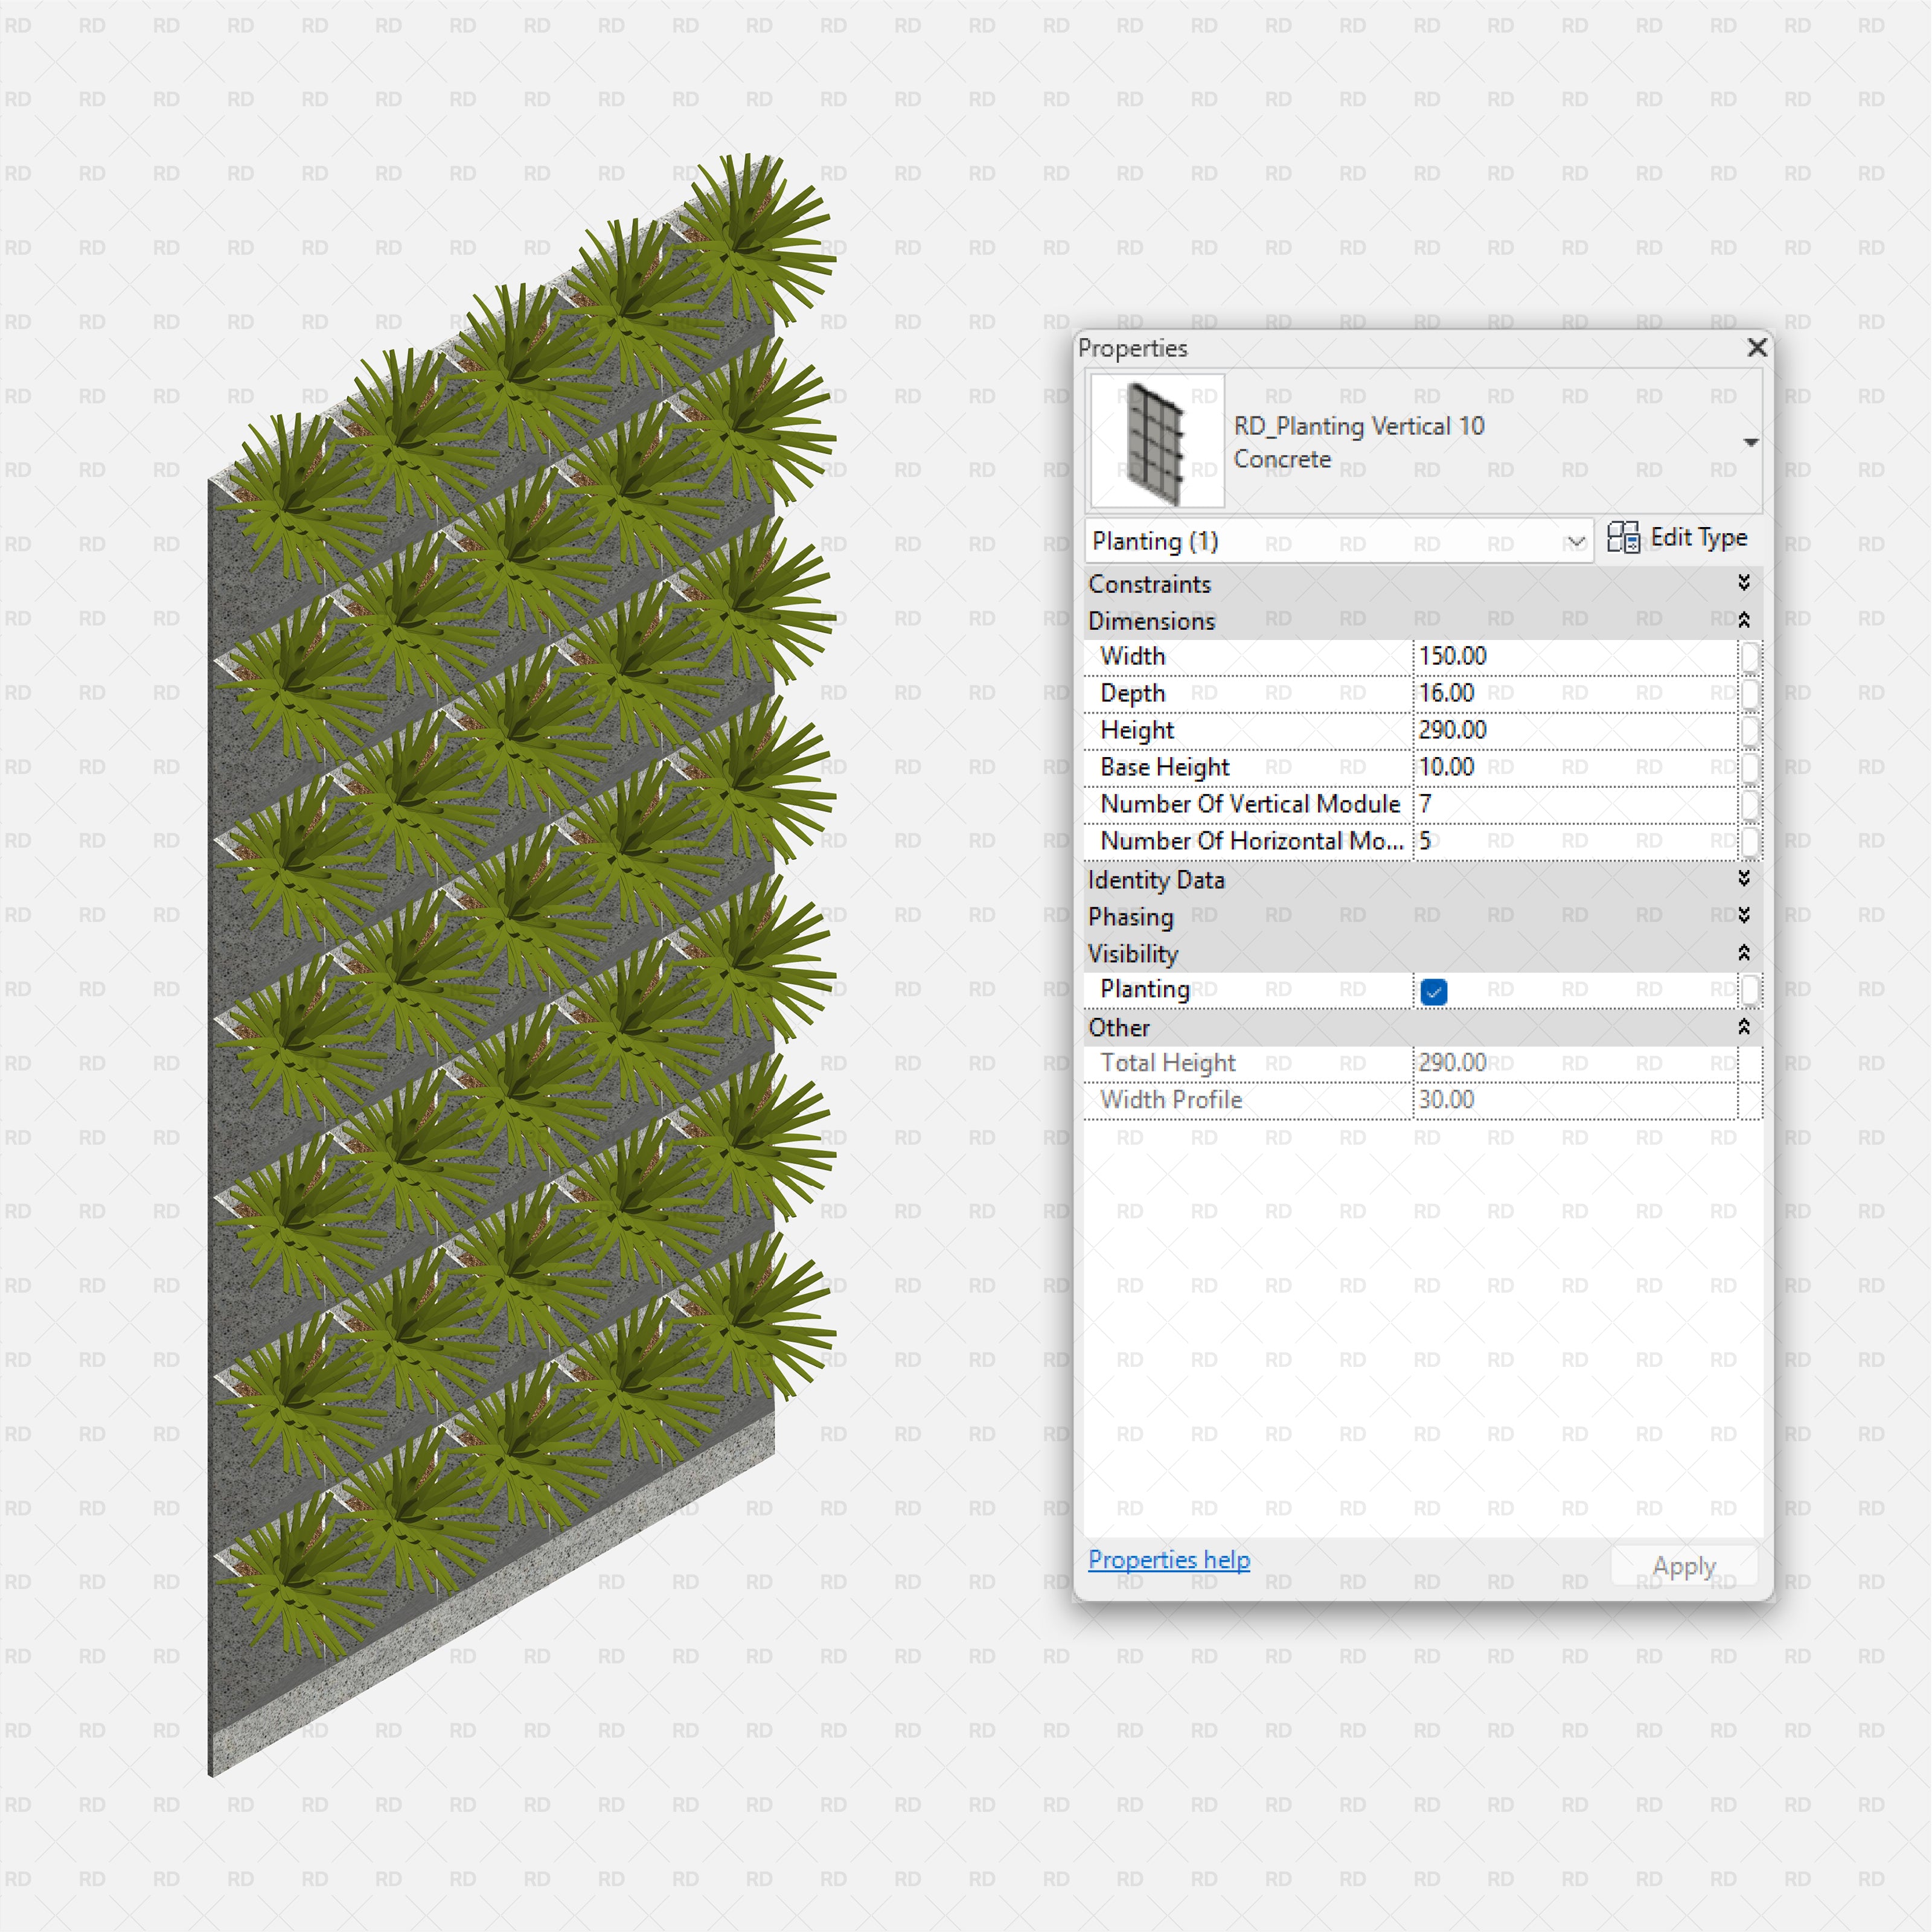Image resolution: width=1932 pixels, height=1932 pixels.
Task: Select the Width value field showing 150.00
Action: [1560, 656]
